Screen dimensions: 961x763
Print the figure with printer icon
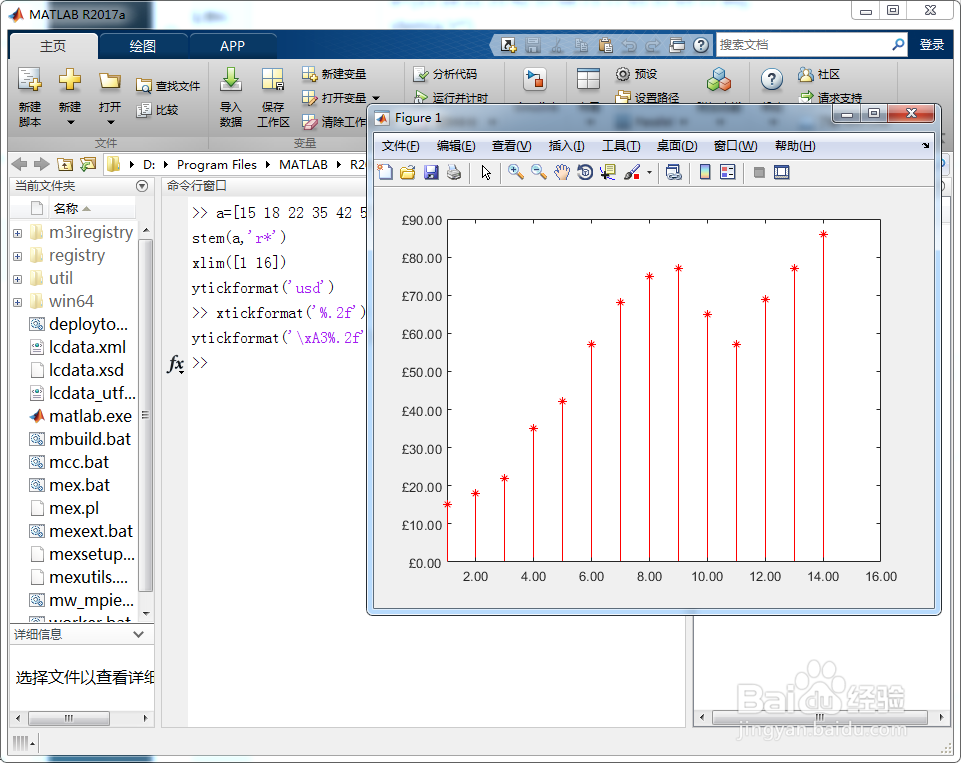click(454, 173)
